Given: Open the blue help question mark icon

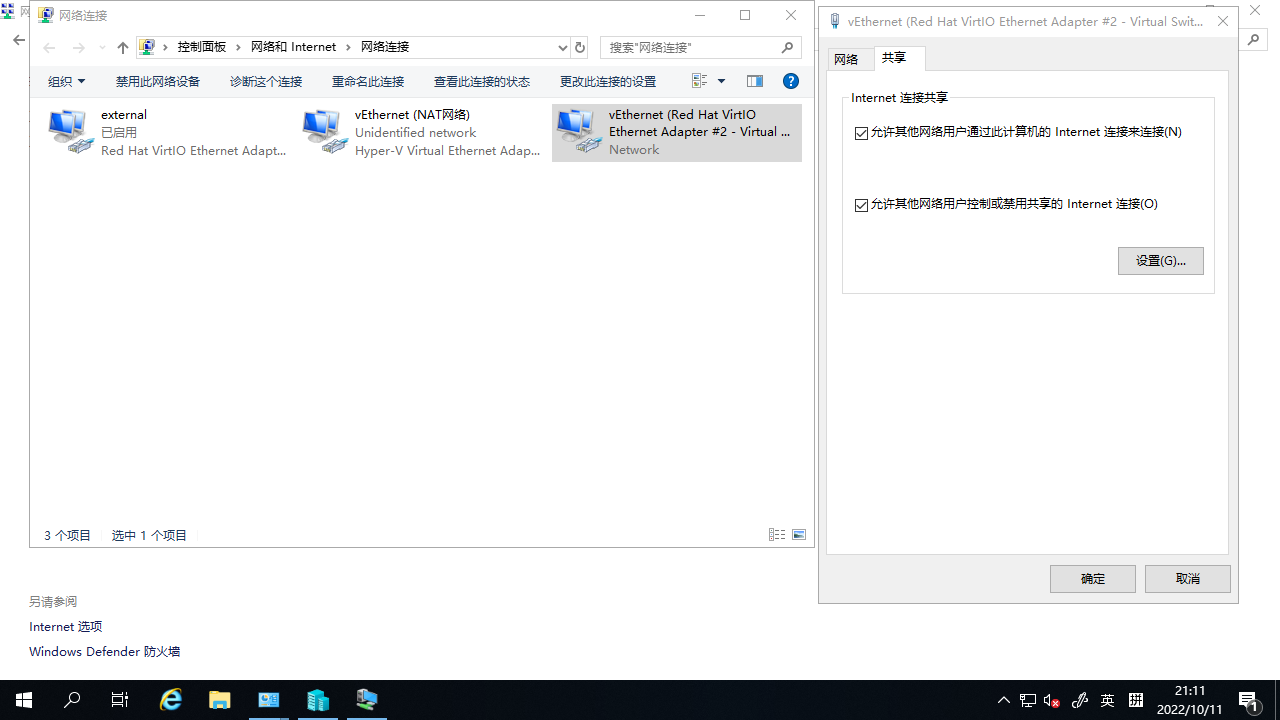Looking at the screenshot, I should click(x=791, y=81).
